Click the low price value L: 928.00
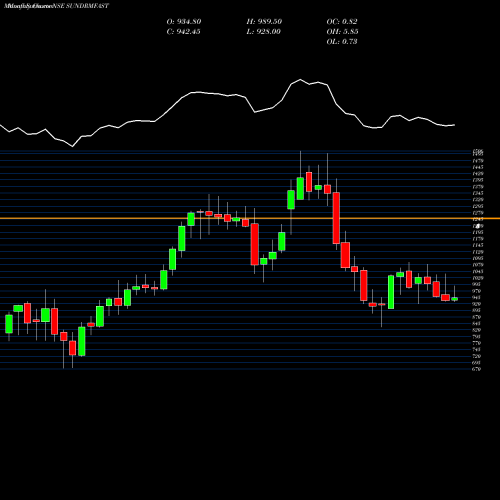The height and width of the screenshot is (500, 500). coord(264,32)
